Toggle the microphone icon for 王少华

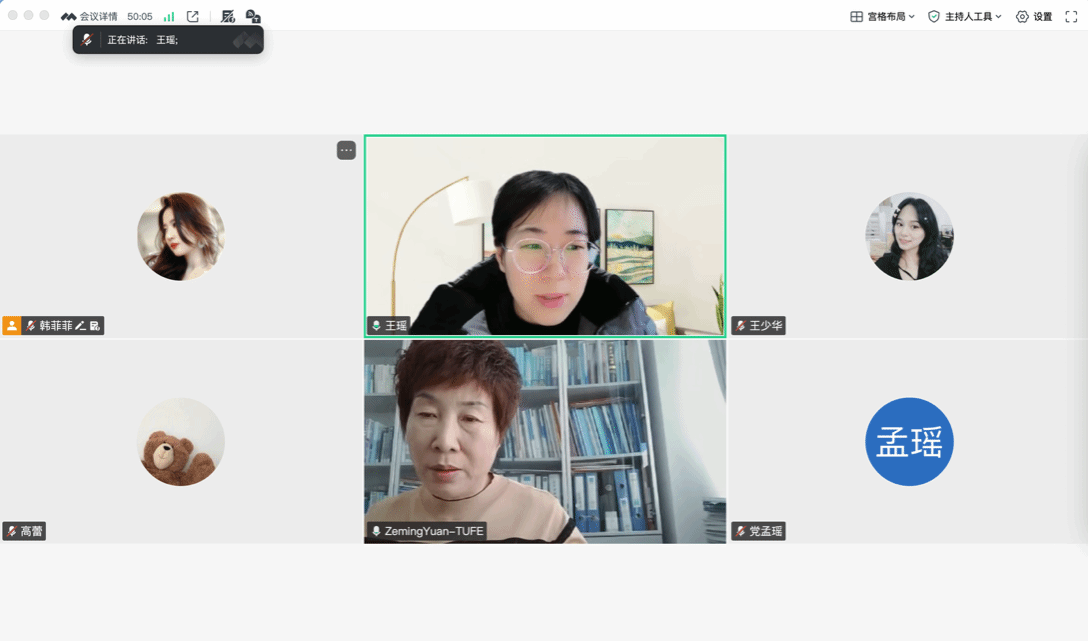coord(741,326)
